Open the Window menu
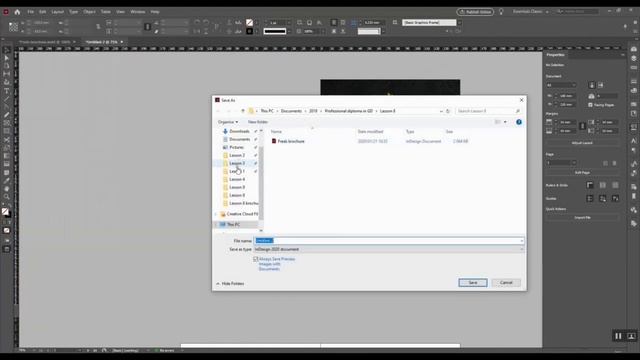Image resolution: width=640 pixels, height=360 pixels. click(138, 12)
